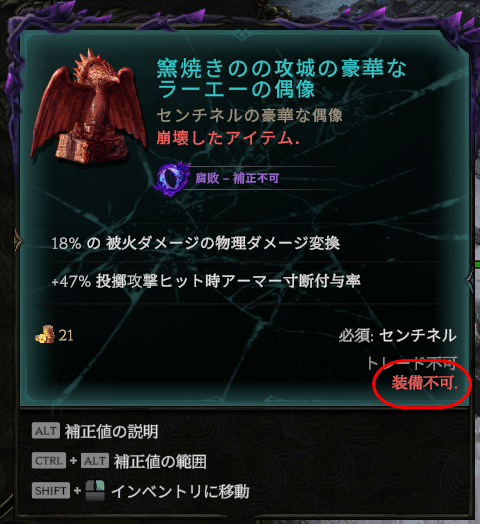Click the ALT key badge beside 補正値の説明
The height and width of the screenshot is (524, 480).
click(46, 431)
